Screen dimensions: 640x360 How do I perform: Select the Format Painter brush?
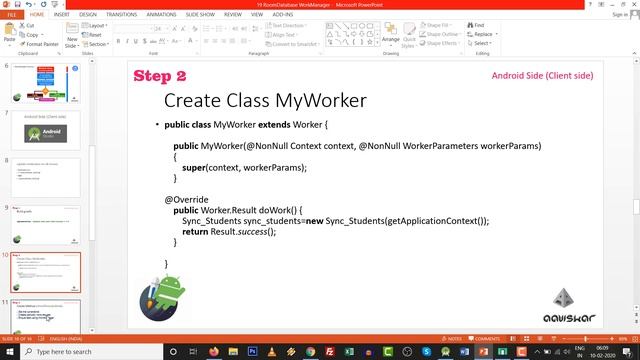click(x=39, y=44)
